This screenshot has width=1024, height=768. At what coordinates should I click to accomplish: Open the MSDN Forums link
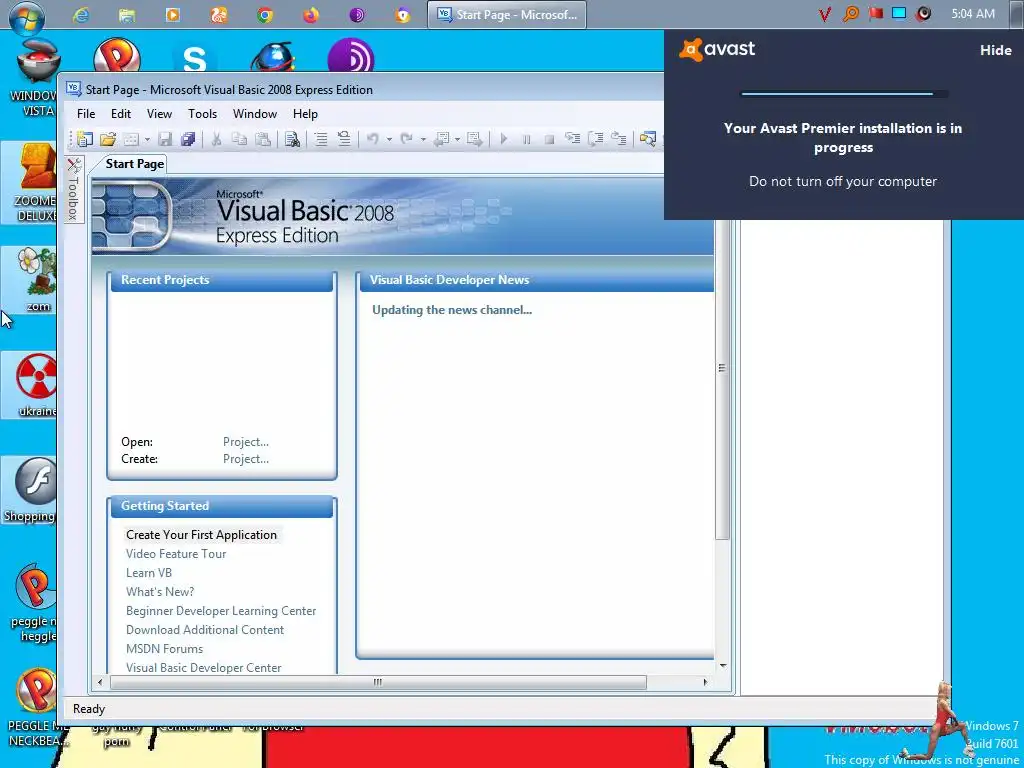[165, 648]
